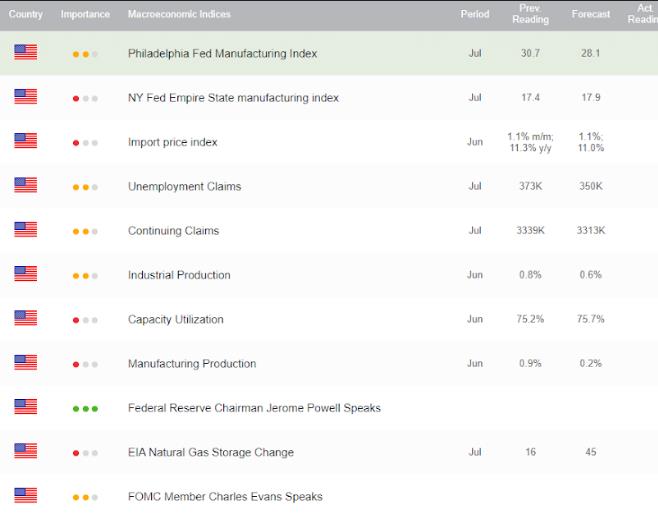The width and height of the screenshot is (658, 514).
Task: Click green importance dots for Jerome Powell Speaks
Action: 85,409
